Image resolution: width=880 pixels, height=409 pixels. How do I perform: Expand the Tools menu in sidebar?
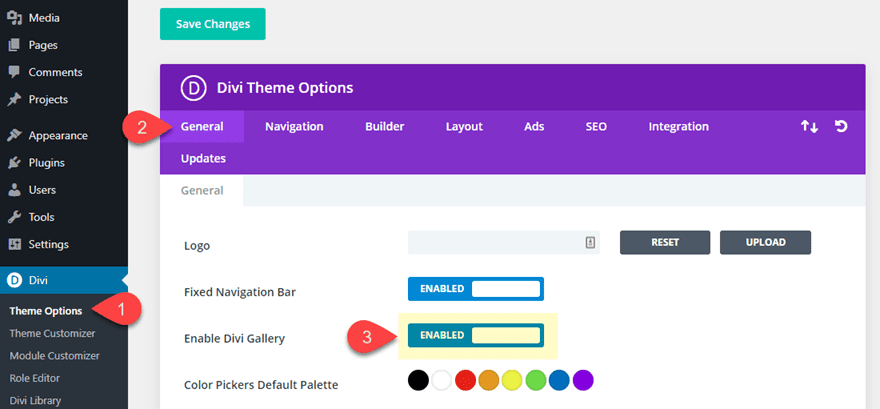click(41, 217)
